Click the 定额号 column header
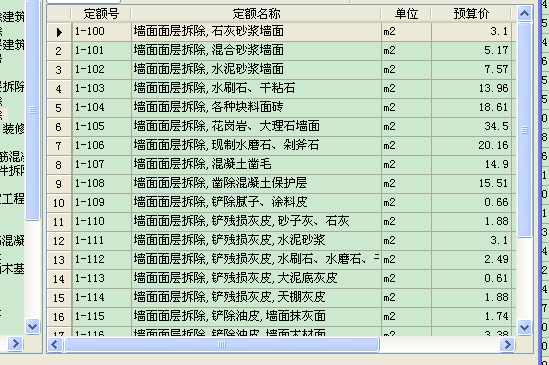 click(x=102, y=14)
